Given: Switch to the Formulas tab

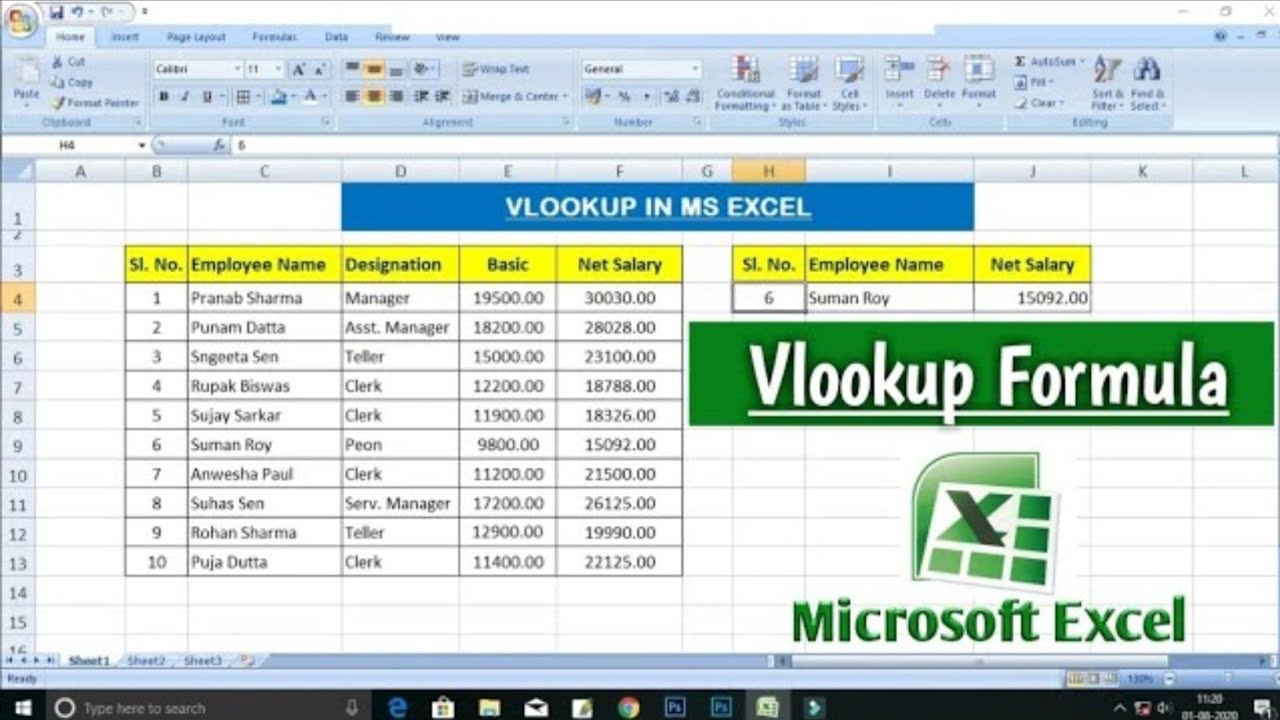Looking at the screenshot, I should pos(274,37).
